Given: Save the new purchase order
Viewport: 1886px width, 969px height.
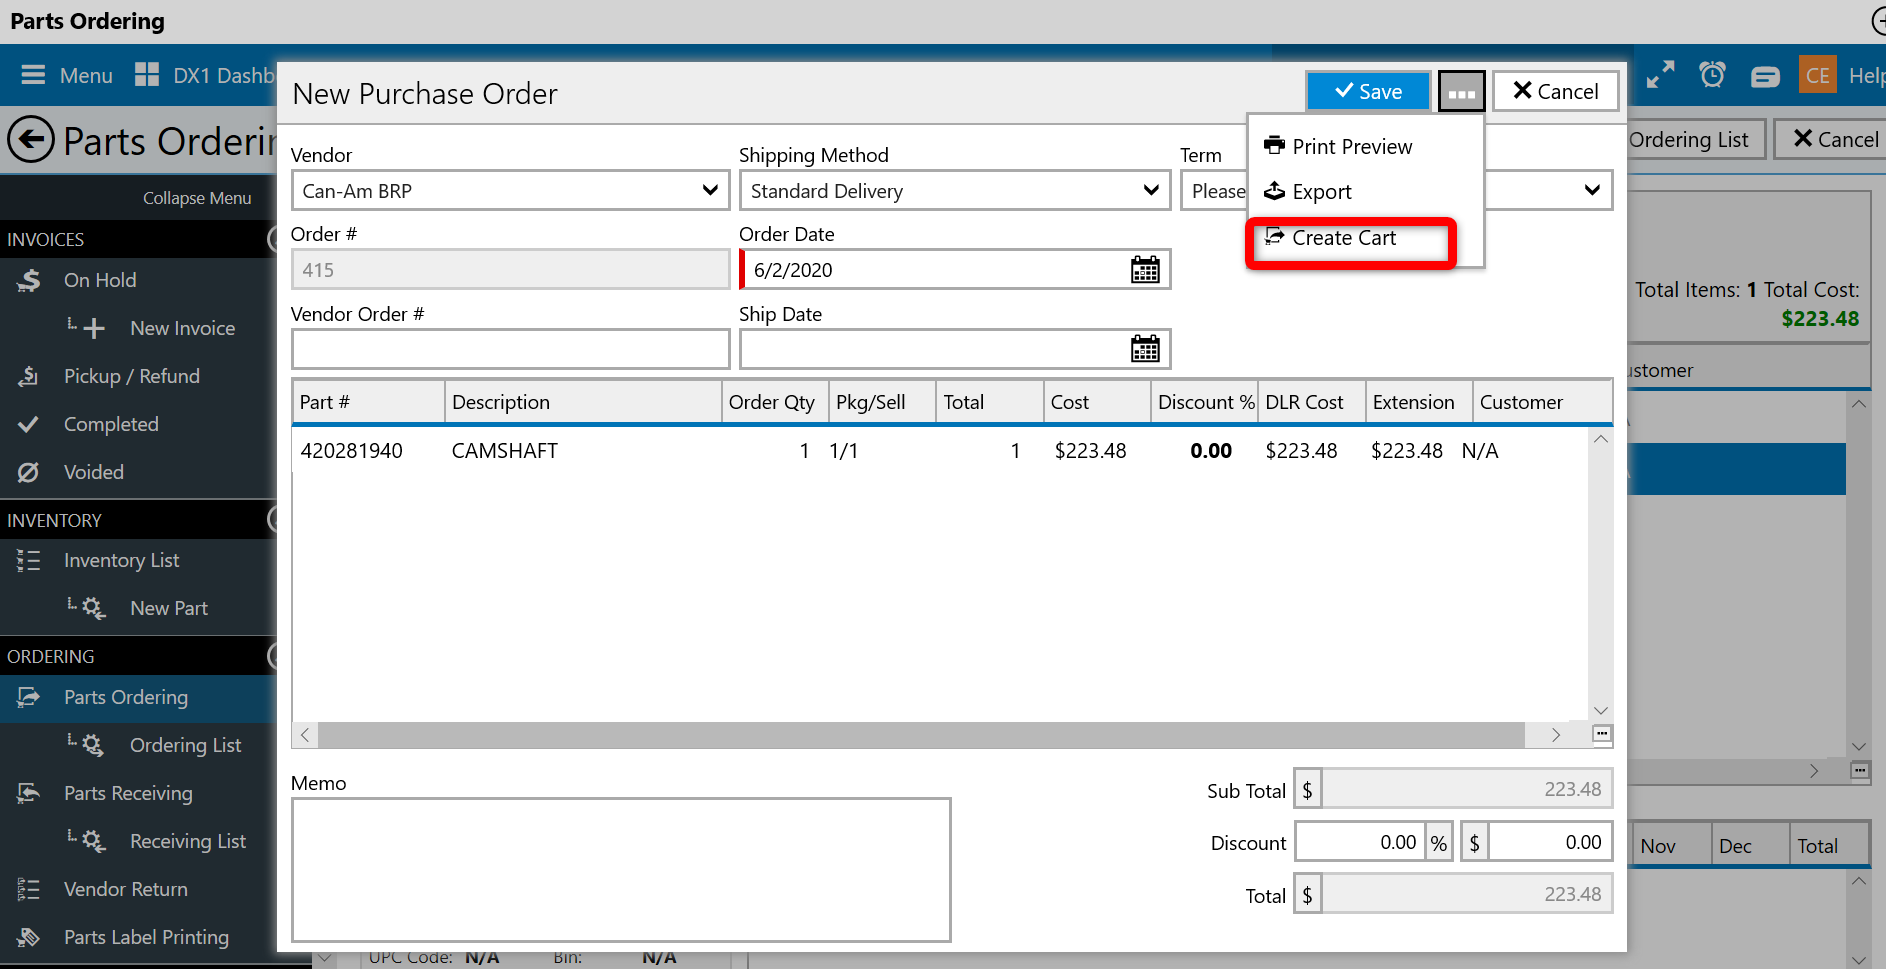Looking at the screenshot, I should [1368, 91].
